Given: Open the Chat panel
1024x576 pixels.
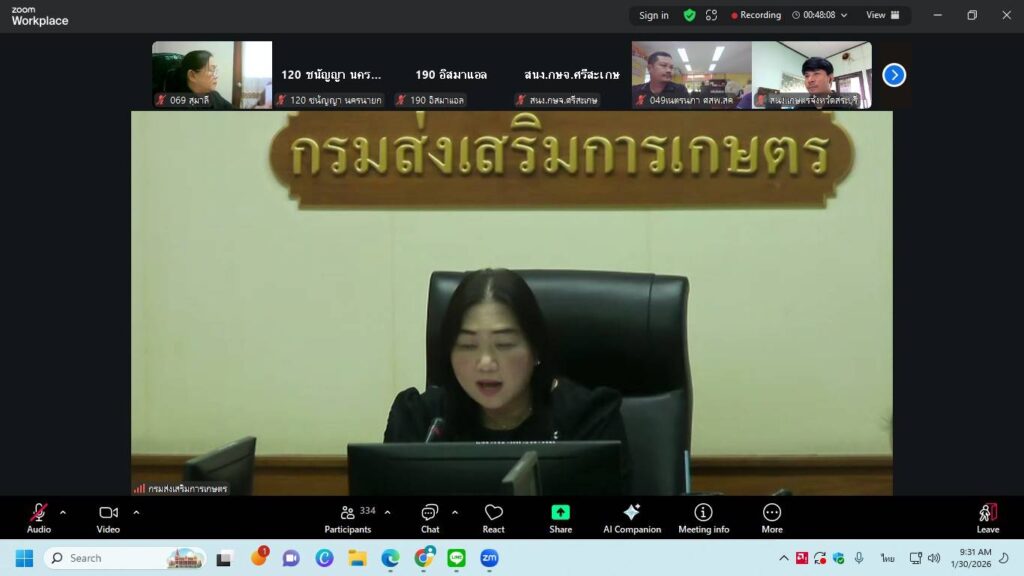Looking at the screenshot, I should pyautogui.click(x=430, y=517).
